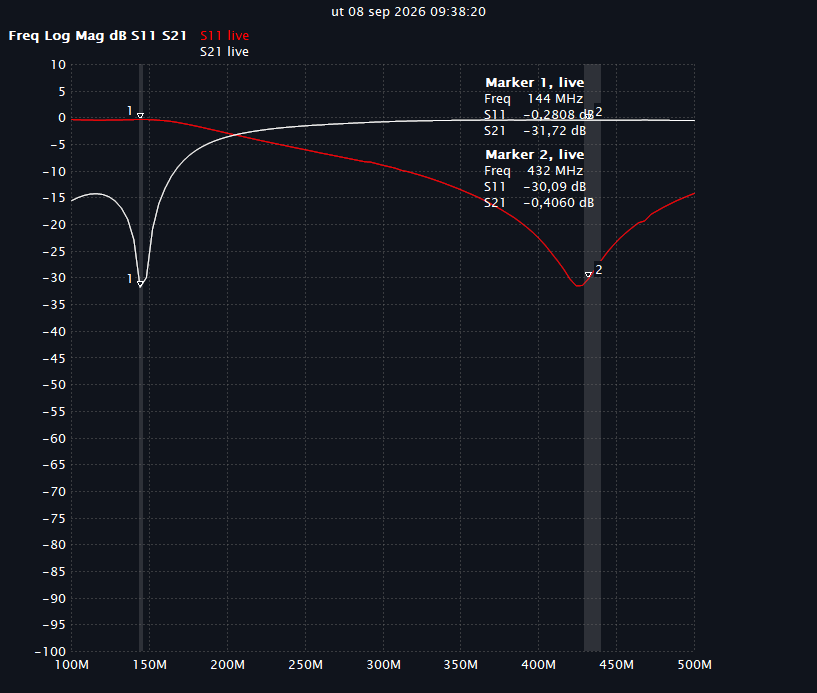Click the '10' dB axis label

tap(58, 65)
